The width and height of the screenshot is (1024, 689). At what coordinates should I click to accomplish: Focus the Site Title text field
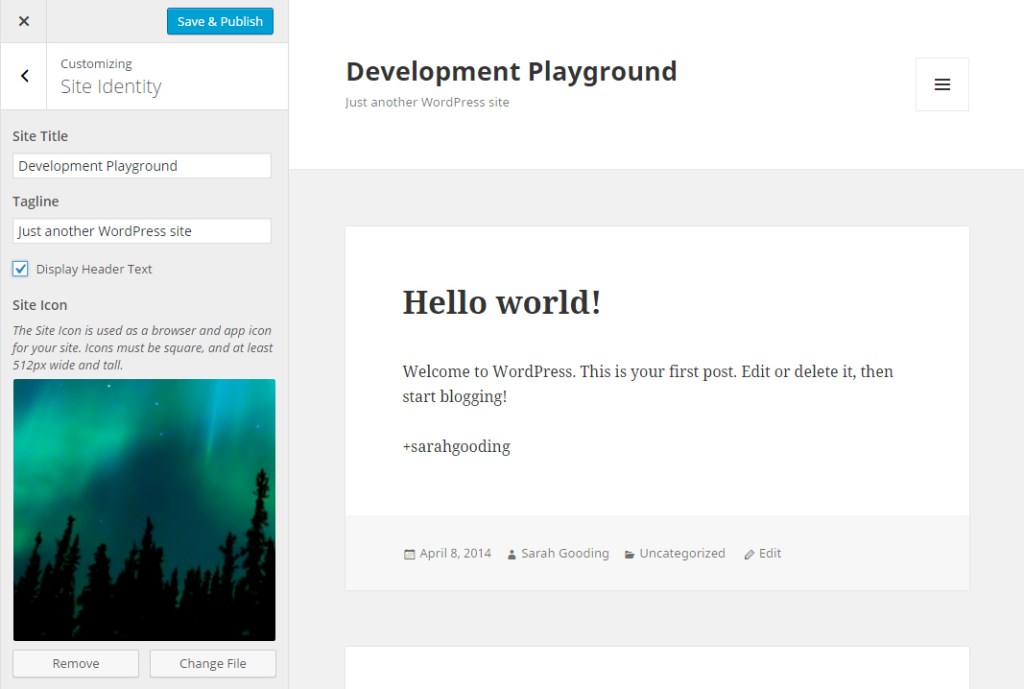tap(142, 166)
